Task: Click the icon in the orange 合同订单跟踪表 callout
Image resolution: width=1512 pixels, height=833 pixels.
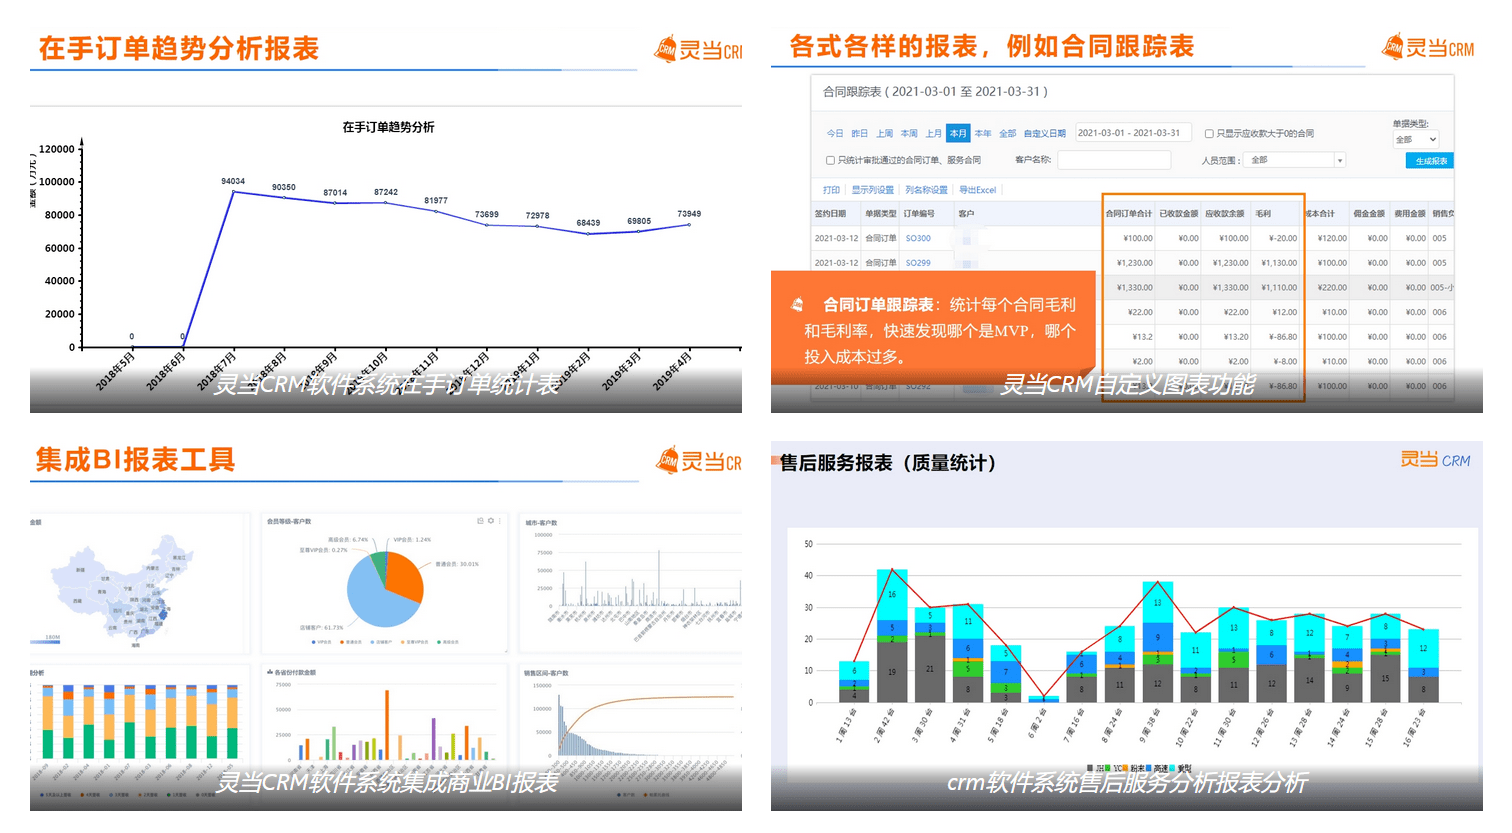Action: pos(797,305)
